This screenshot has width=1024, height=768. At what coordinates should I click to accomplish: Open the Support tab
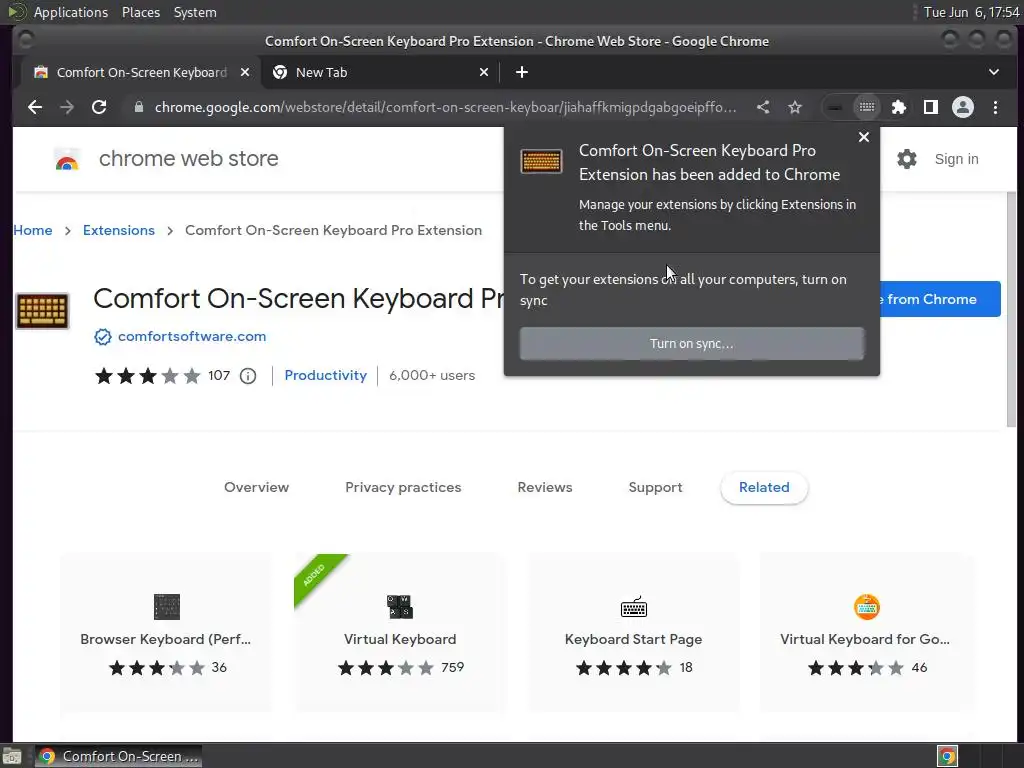655,487
